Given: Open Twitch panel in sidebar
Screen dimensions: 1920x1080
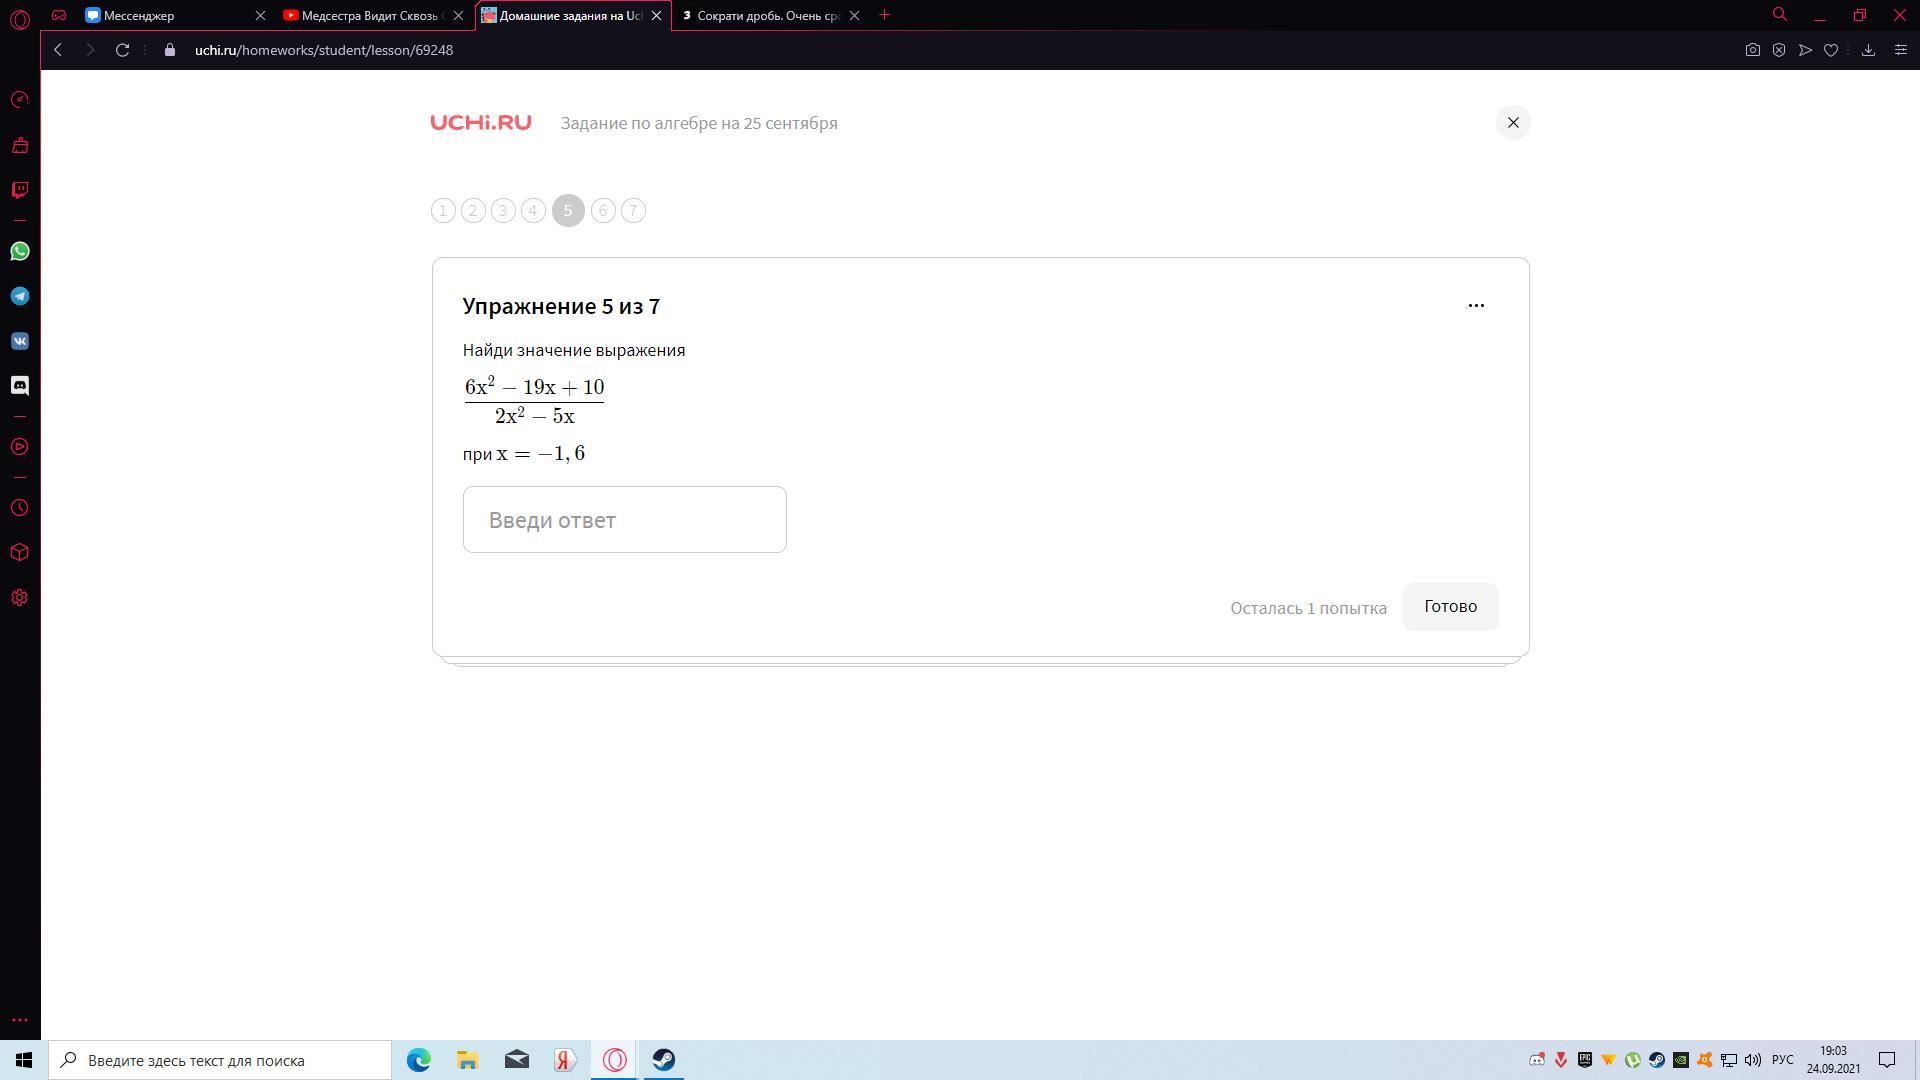Looking at the screenshot, I should click(x=20, y=190).
